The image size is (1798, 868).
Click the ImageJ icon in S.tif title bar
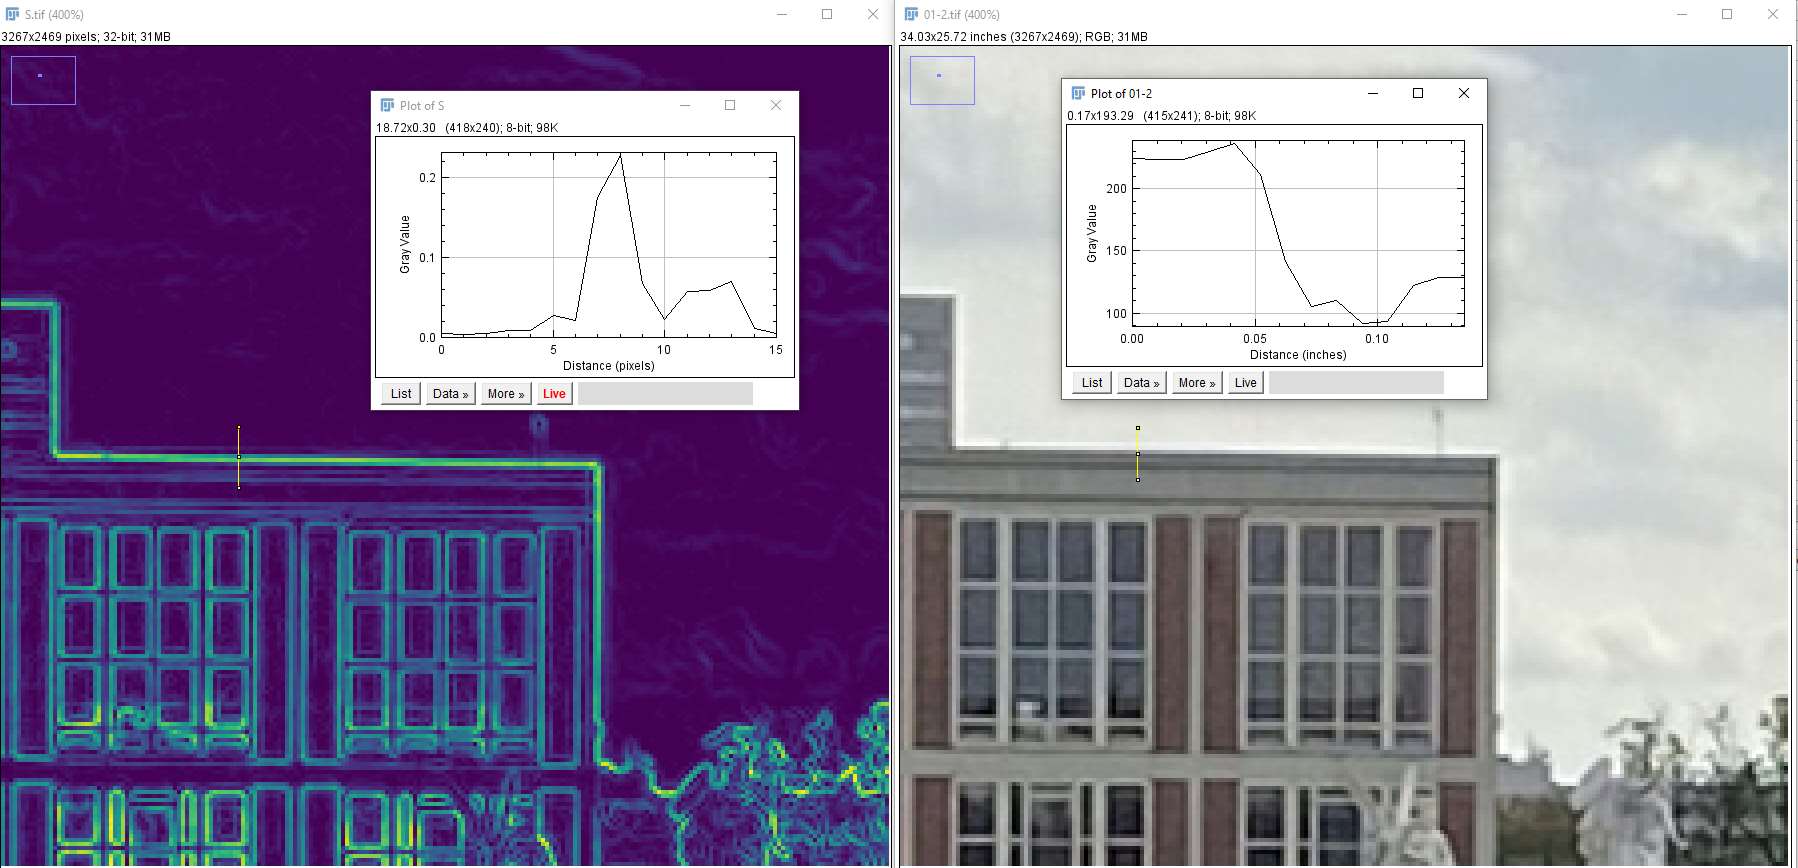(12, 14)
